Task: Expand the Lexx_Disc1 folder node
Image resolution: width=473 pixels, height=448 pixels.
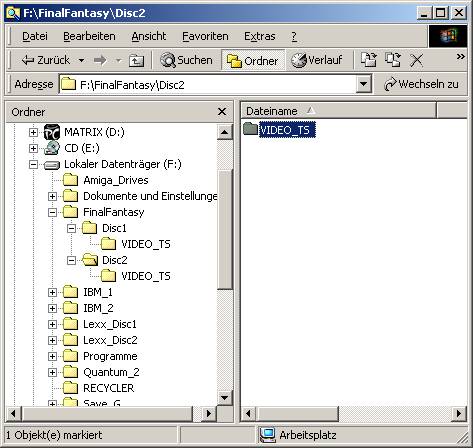Action: pos(52,324)
